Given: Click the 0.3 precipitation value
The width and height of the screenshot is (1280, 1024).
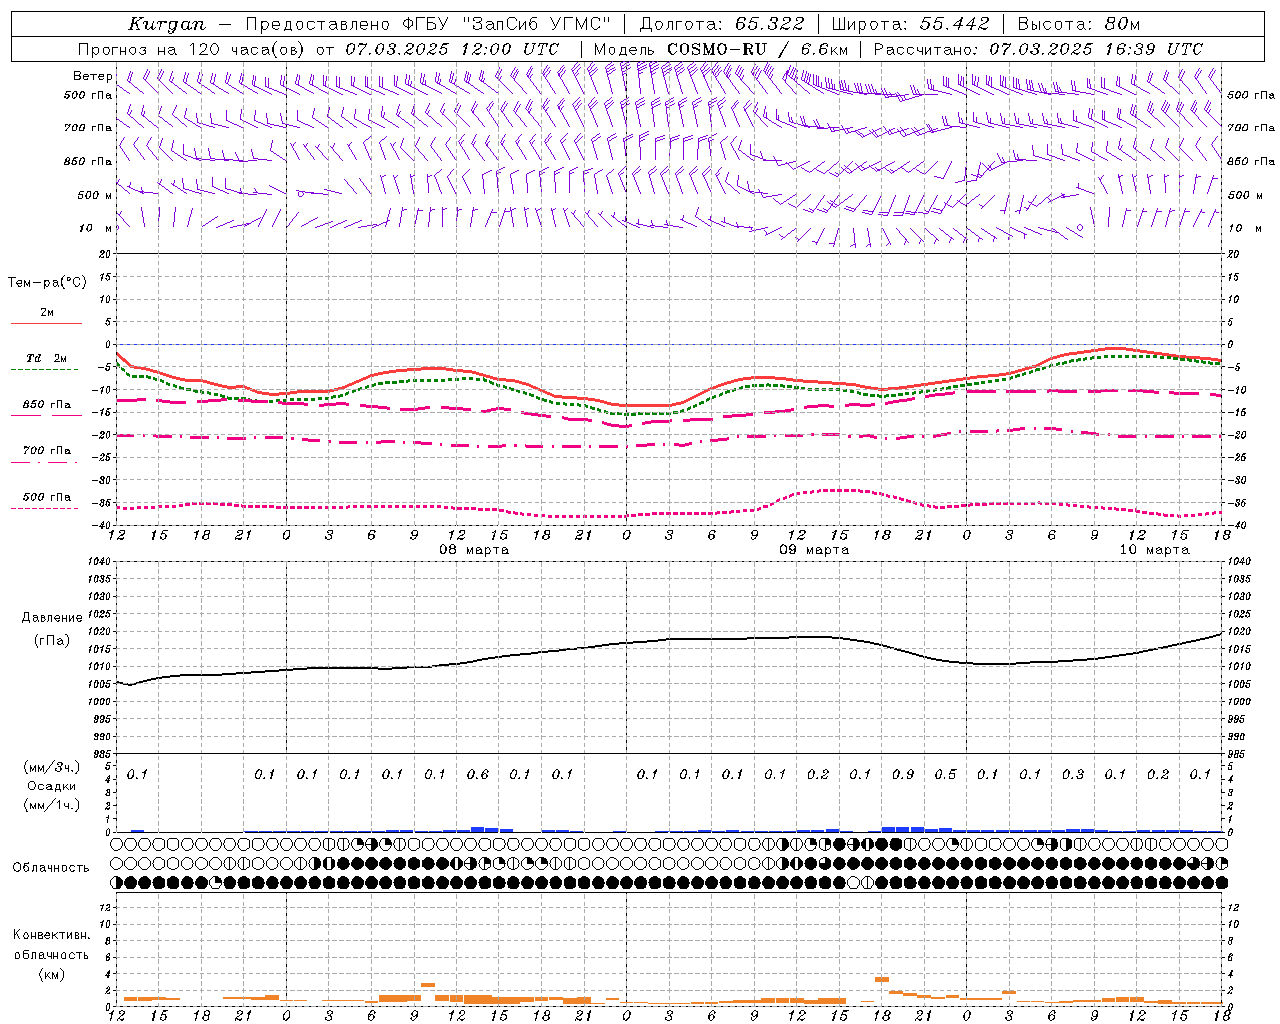Looking at the screenshot, I should pyautogui.click(x=1073, y=775).
